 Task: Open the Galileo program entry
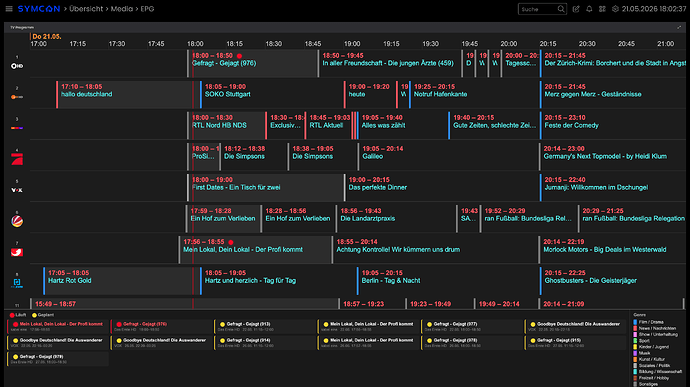[448, 156]
